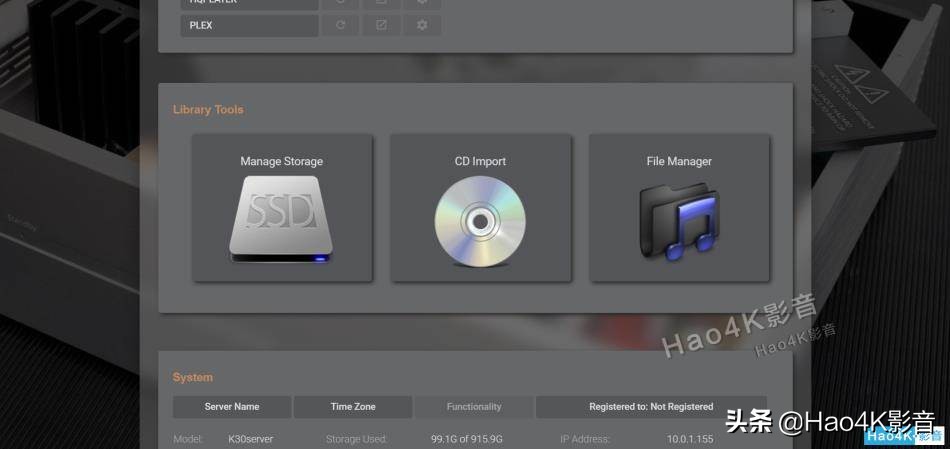The width and height of the screenshot is (950, 449).
Task: Select the PLEX app row
Action: [x=249, y=25]
